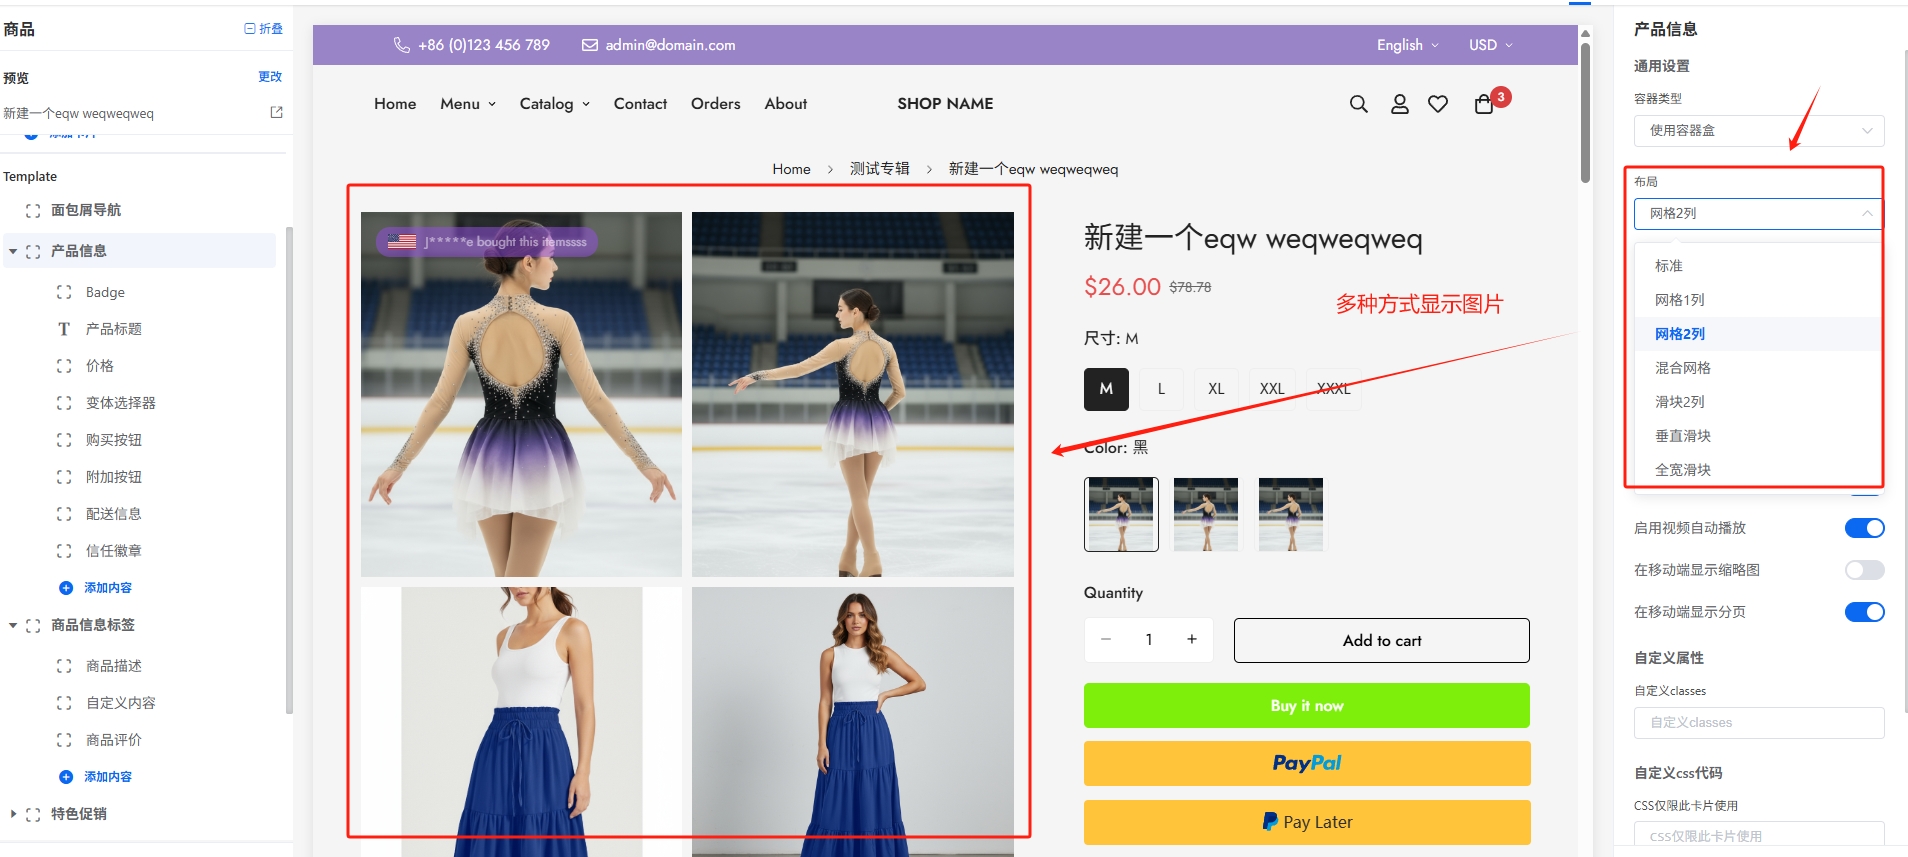
Task: Click the external link icon beside preview product
Action: (277, 113)
